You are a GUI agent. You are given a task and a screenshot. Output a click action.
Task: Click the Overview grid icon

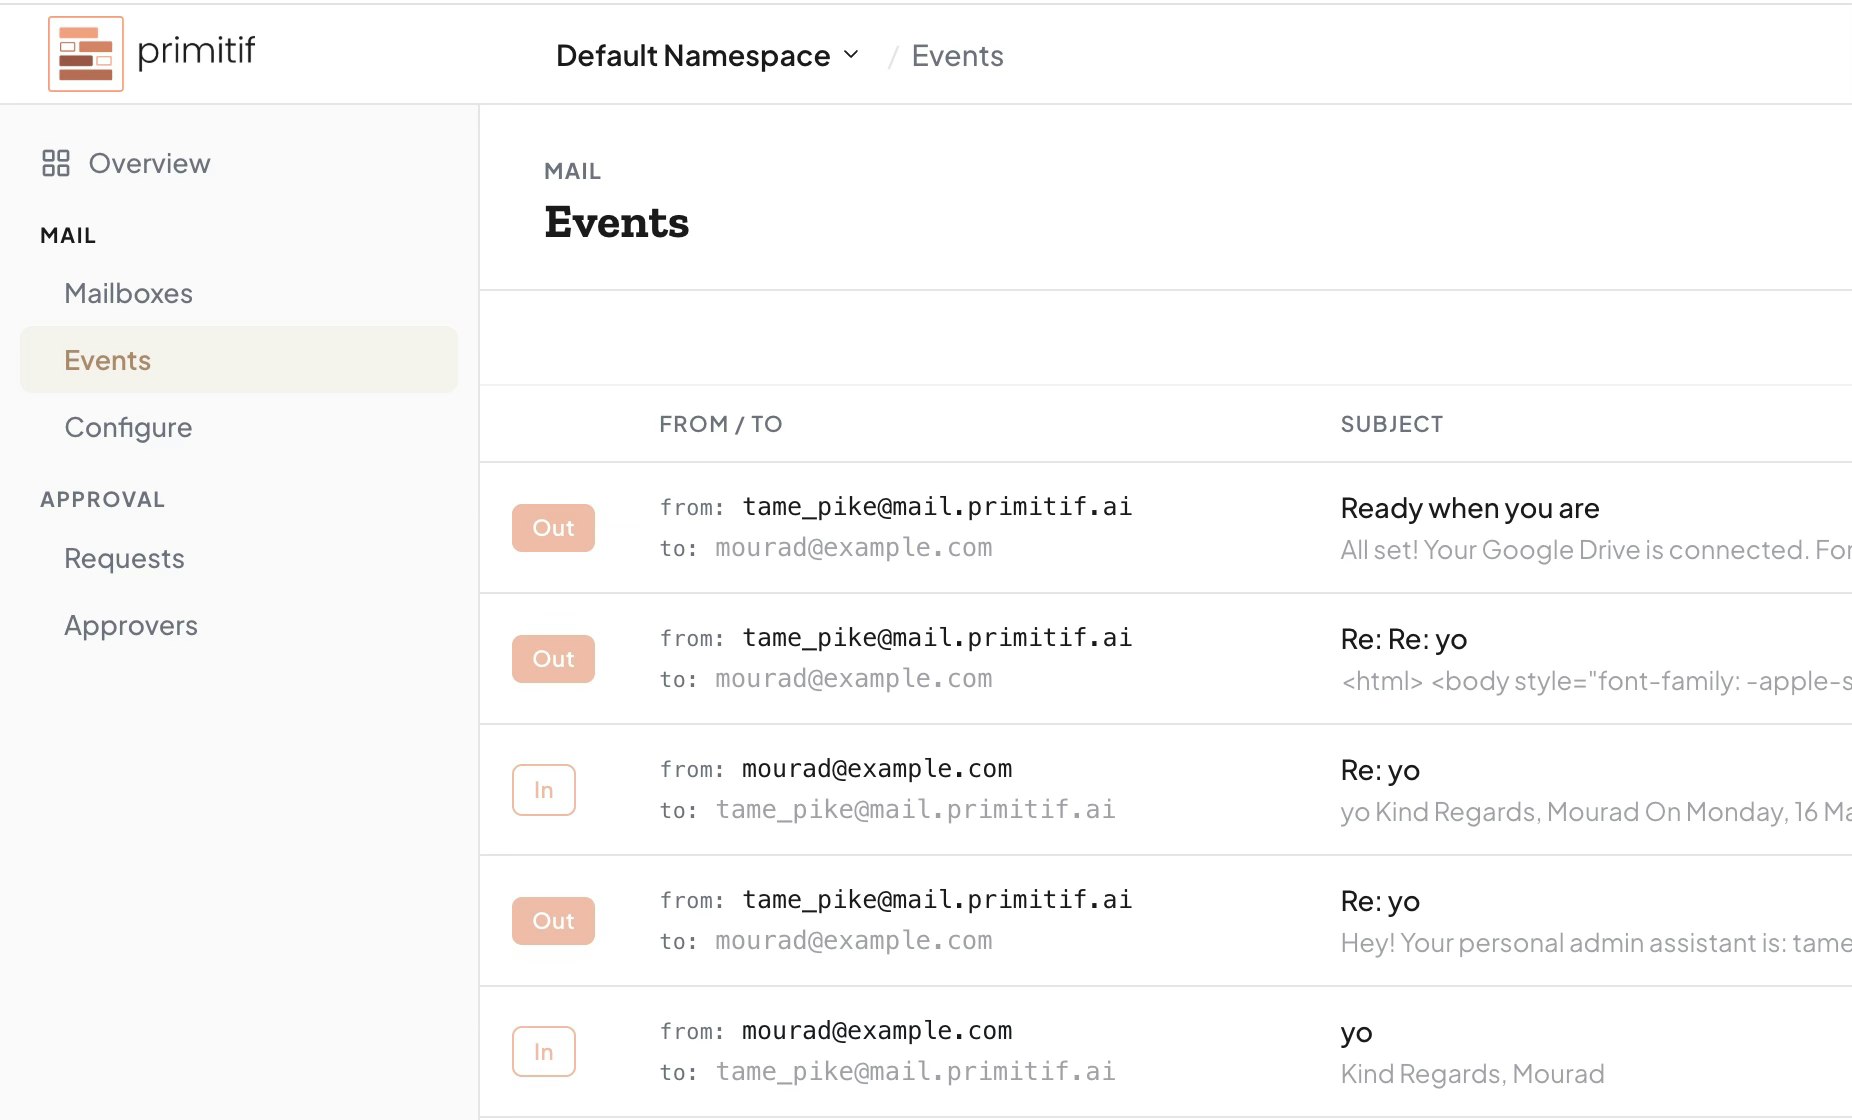tap(56, 163)
